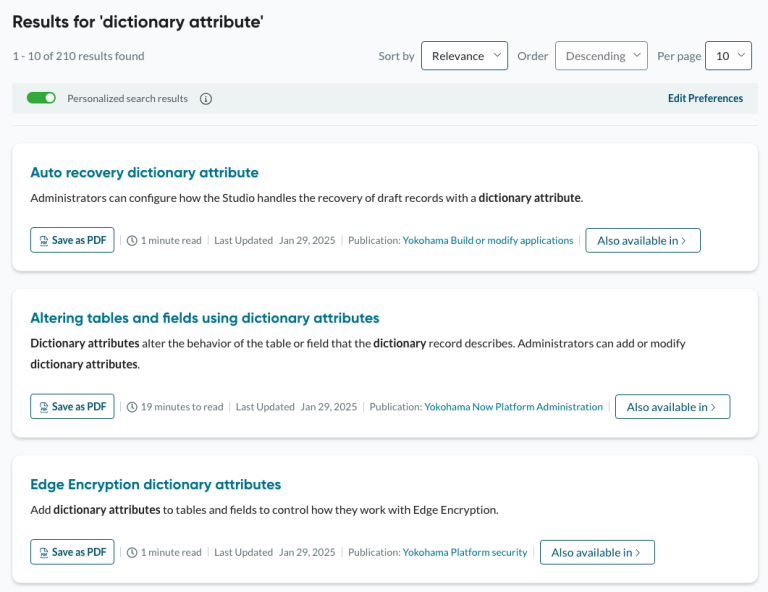Click the Edge Encryption result description text

tap(264, 510)
